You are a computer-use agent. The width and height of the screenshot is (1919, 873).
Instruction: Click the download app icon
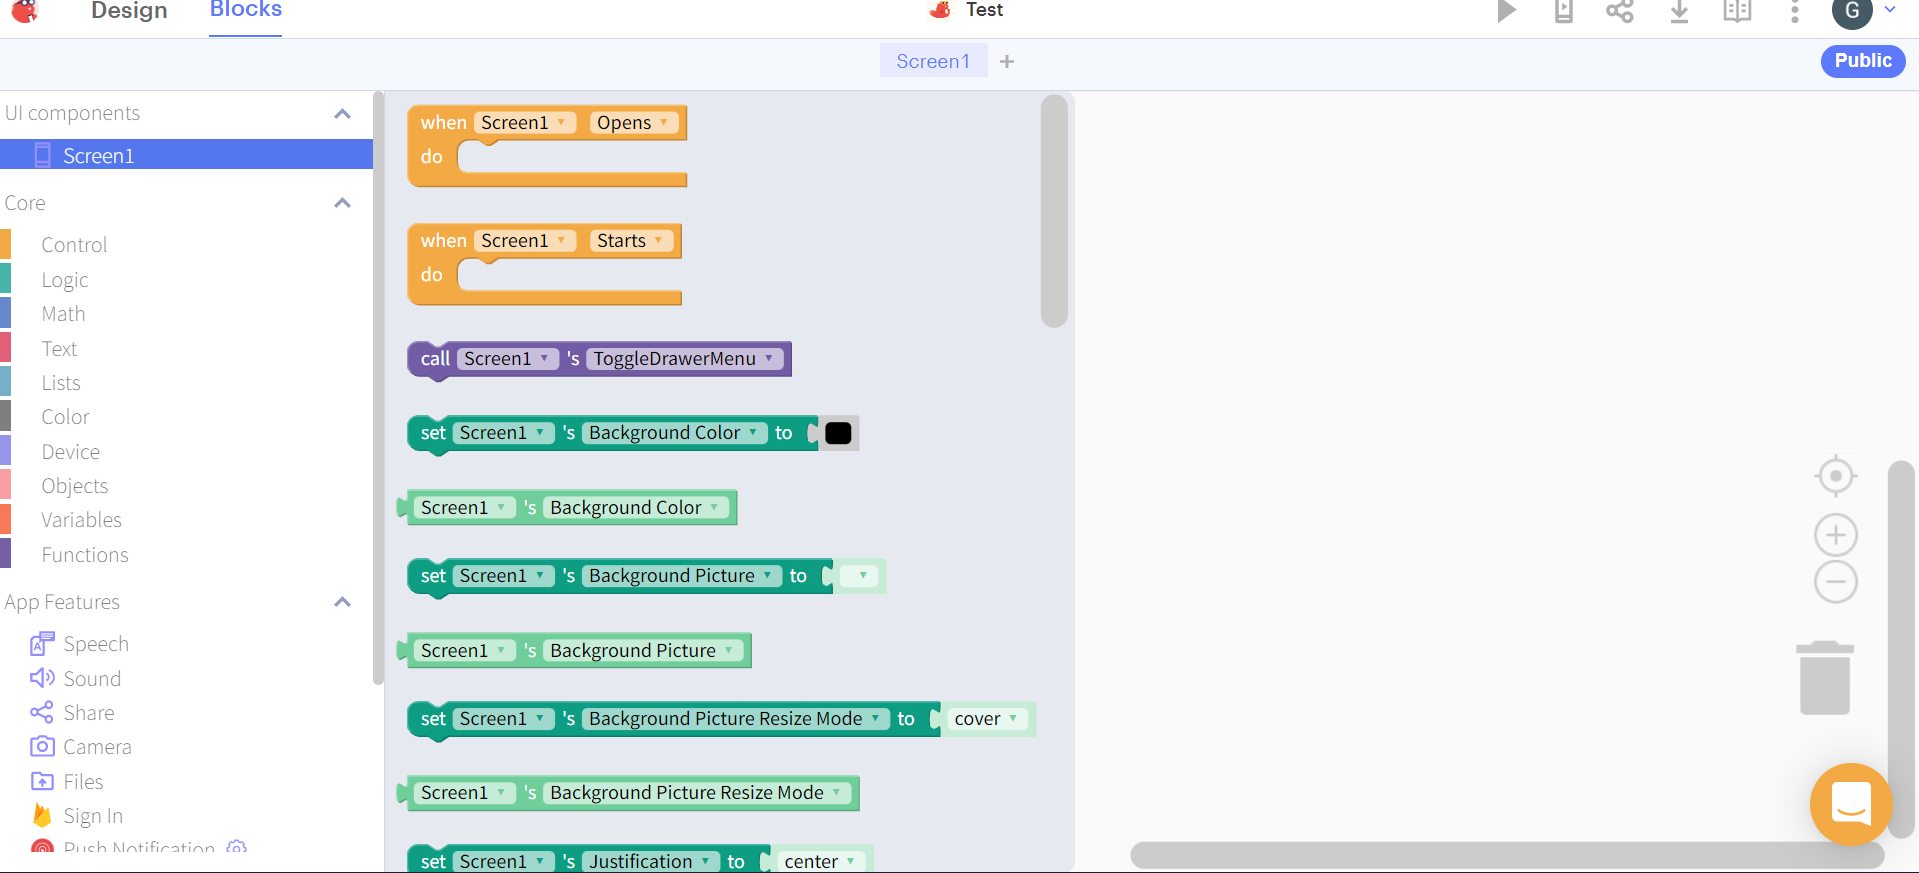pyautogui.click(x=1679, y=11)
